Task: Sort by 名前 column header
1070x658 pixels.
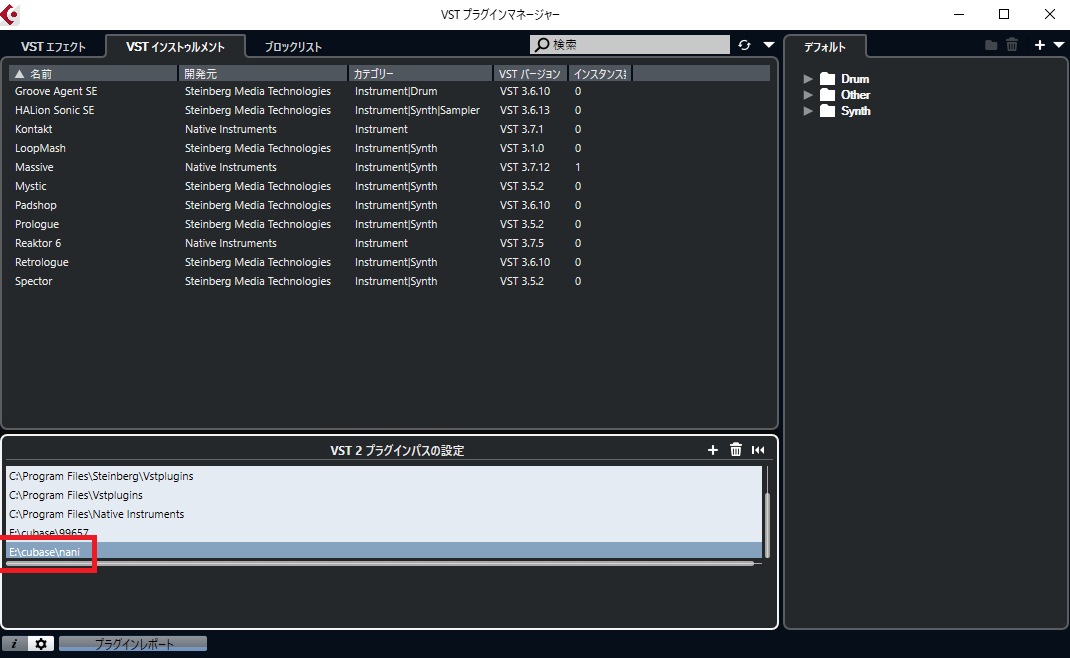Action: click(x=93, y=73)
